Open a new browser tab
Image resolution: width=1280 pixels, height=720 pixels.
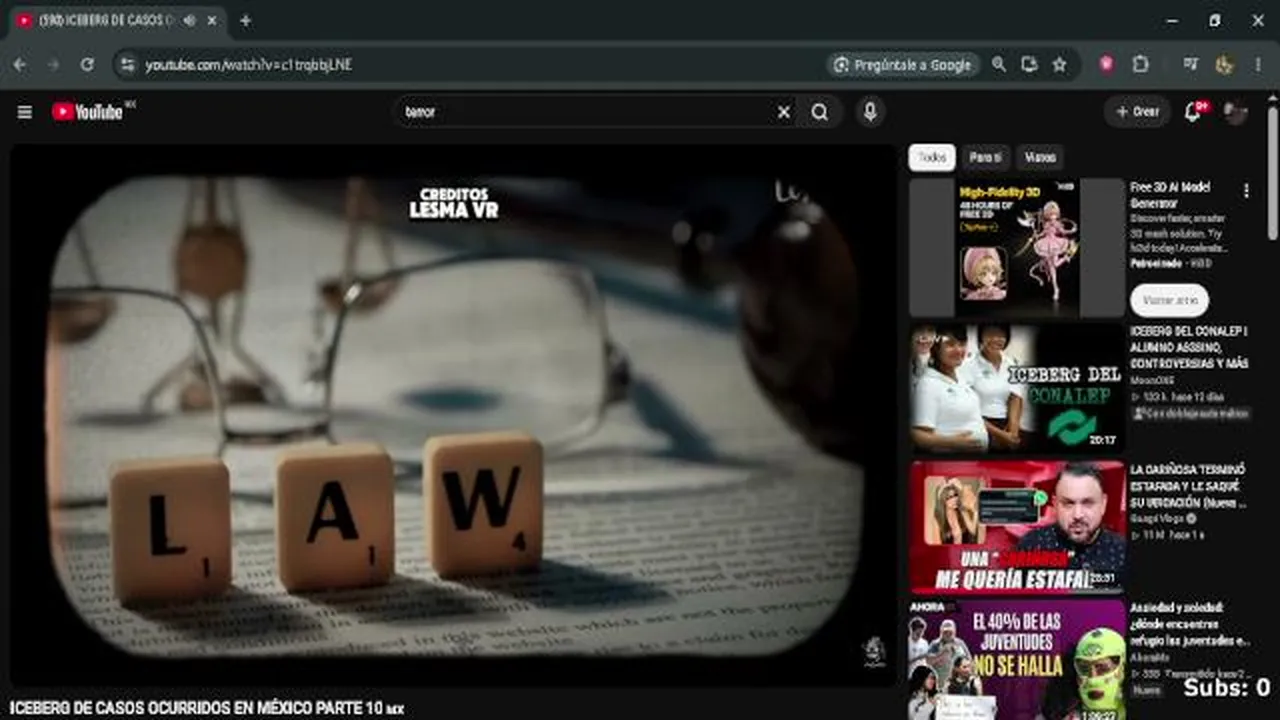(x=245, y=21)
